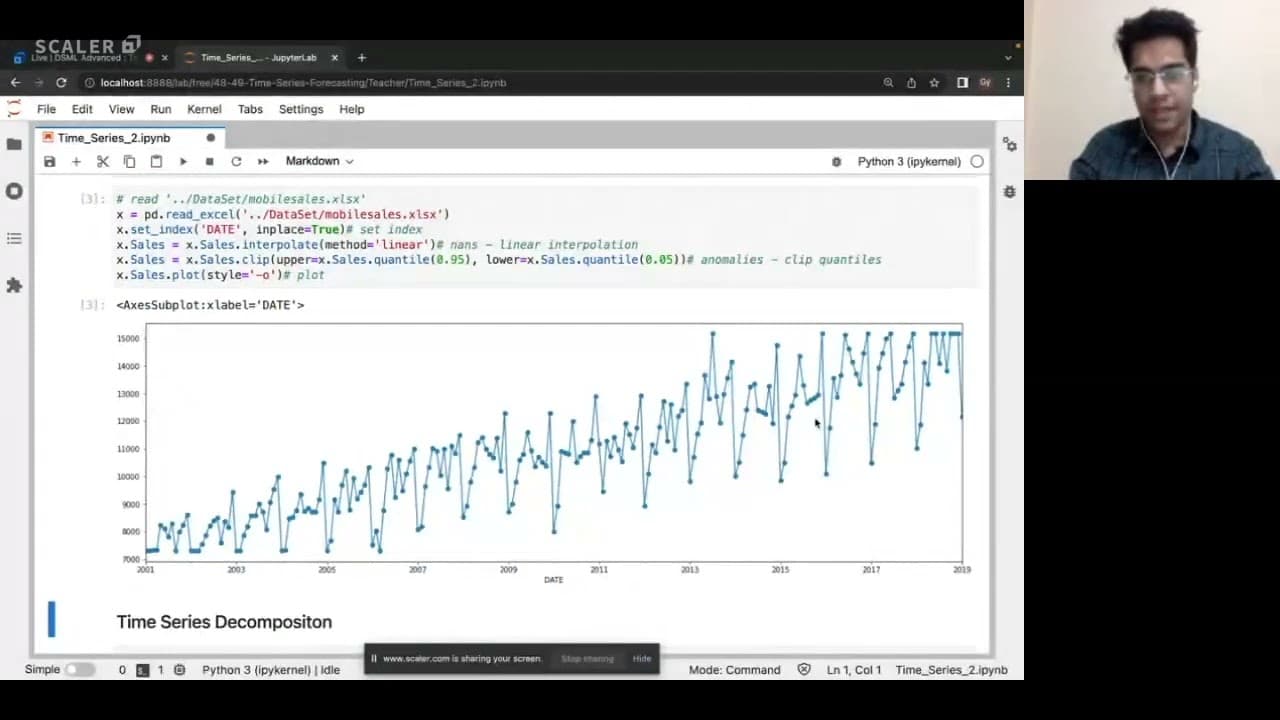Screen dimensions: 1280x720
Task: Save the notebook with the toolbar save icon
Action: click(49, 161)
